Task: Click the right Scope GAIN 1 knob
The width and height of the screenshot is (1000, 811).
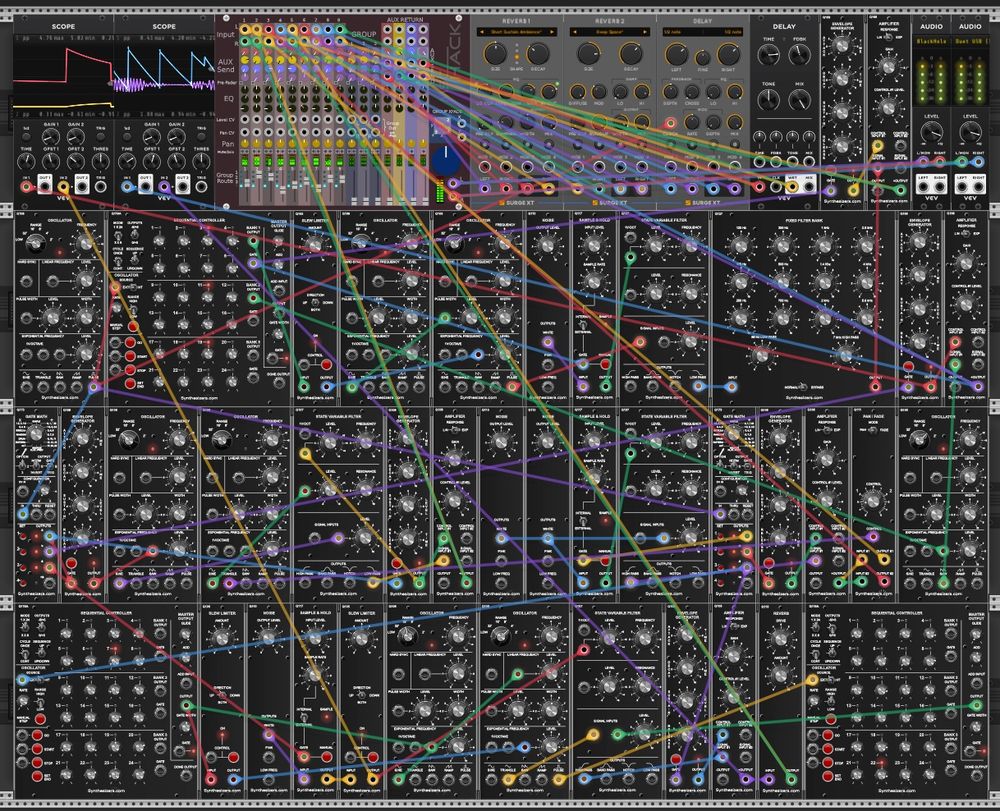Action: click(x=151, y=137)
